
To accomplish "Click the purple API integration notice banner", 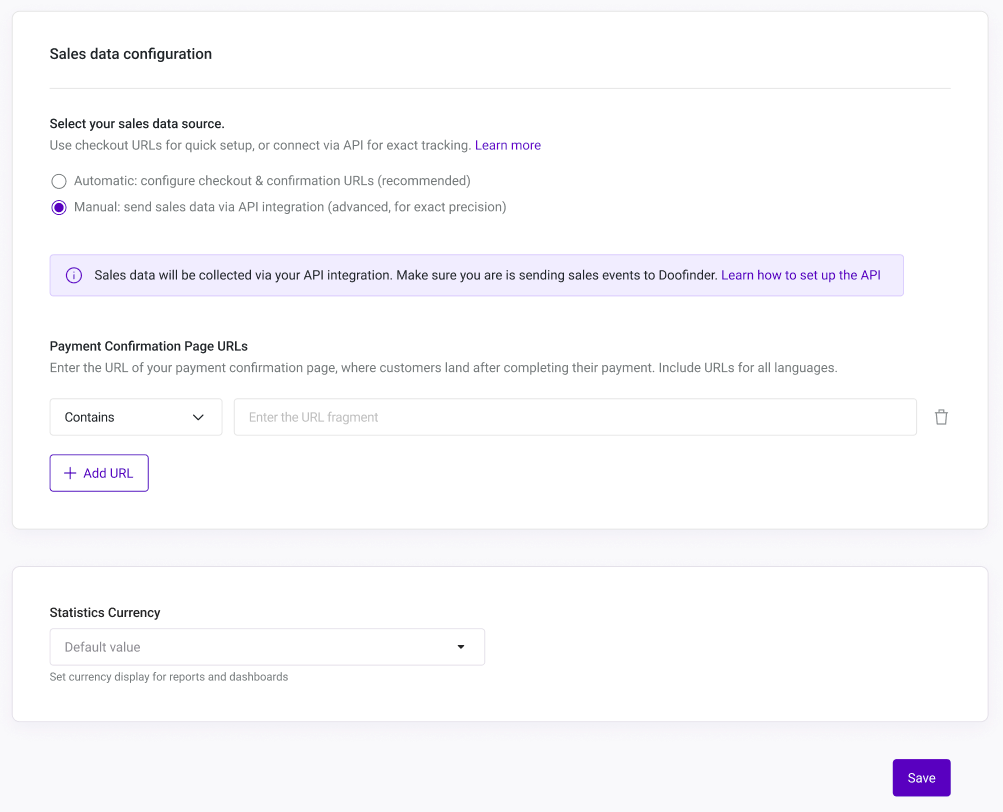I will pos(477,274).
